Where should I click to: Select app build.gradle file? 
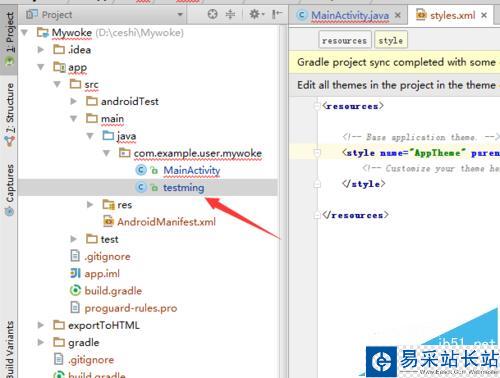click(113, 291)
